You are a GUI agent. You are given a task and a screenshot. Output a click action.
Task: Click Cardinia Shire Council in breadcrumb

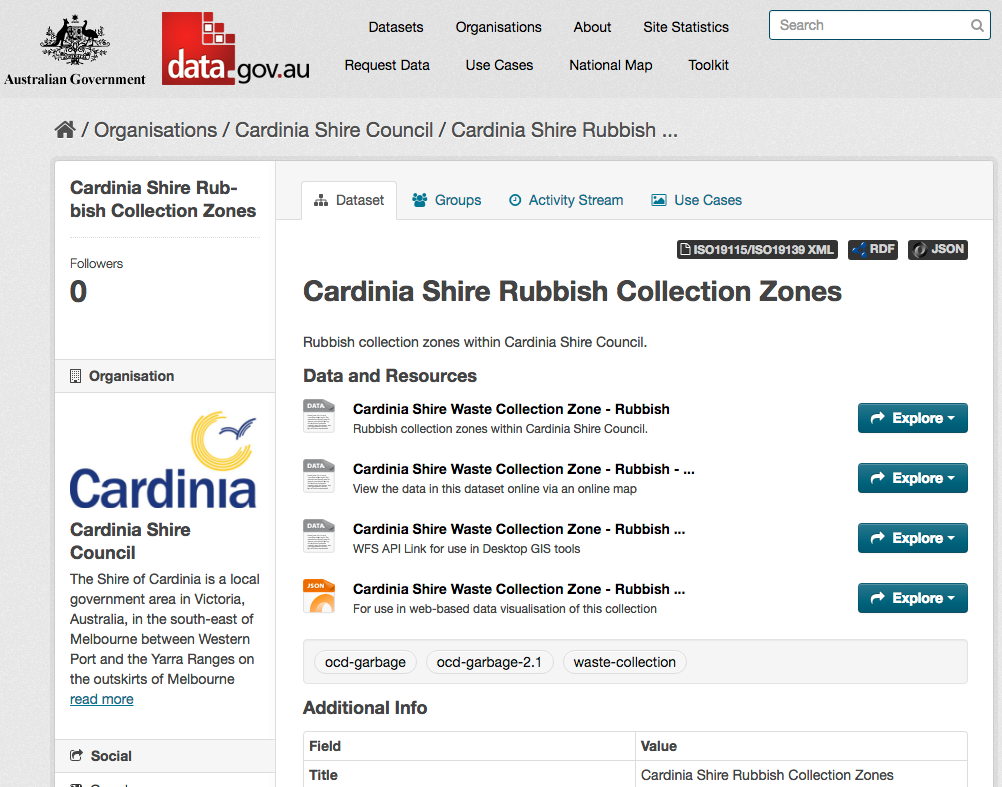coord(334,130)
